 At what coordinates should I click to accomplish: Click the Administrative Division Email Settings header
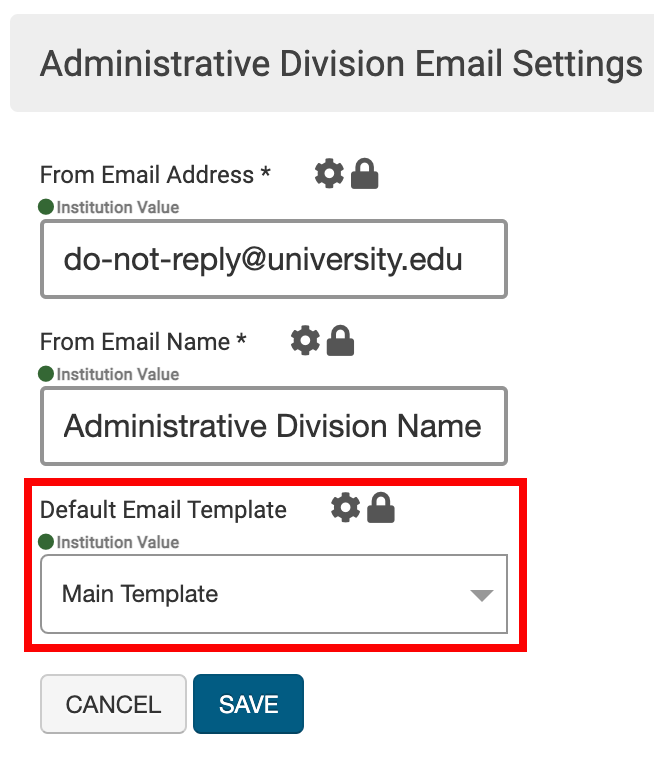[x=341, y=65]
